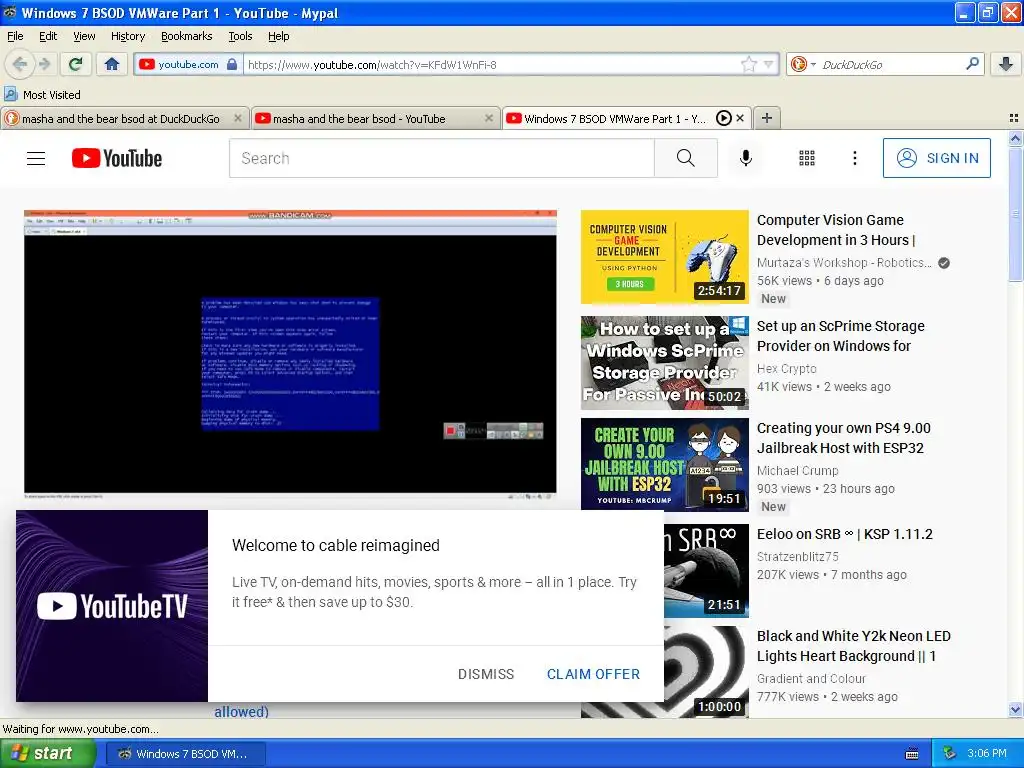Open the Y2k Neon LED Heart thumbnail
Screen dimensions: 1024x768
click(x=706, y=672)
